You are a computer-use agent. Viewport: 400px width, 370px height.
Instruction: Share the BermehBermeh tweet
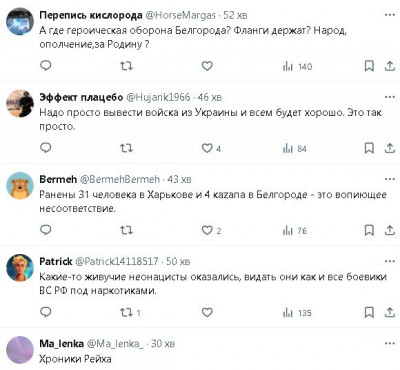point(390,230)
